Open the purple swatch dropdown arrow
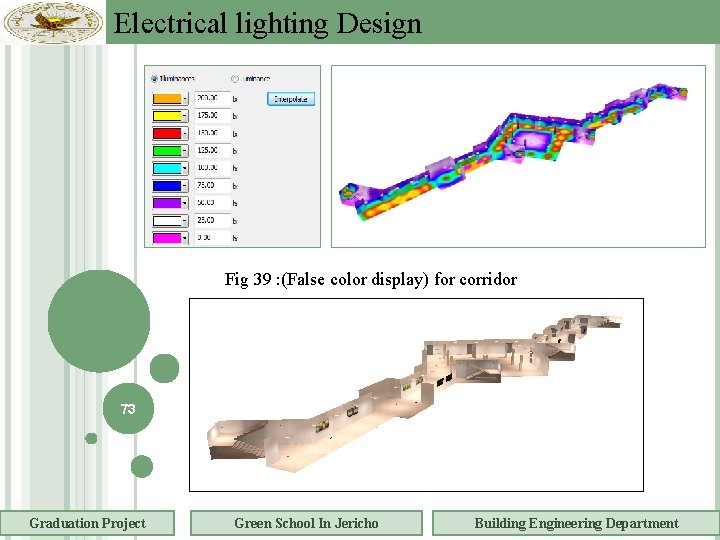Image resolution: width=720 pixels, height=540 pixels. (x=185, y=203)
